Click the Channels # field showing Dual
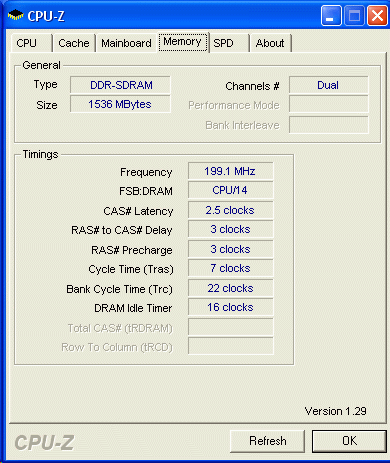Screen dimensions: 390x463 point(329,85)
